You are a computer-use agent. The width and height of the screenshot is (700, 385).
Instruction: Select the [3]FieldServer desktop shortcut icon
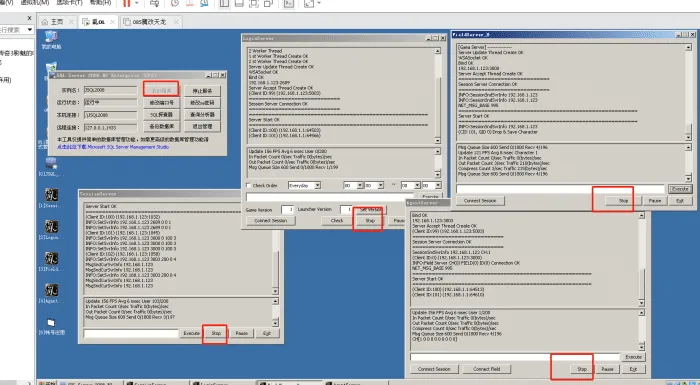coord(51,261)
